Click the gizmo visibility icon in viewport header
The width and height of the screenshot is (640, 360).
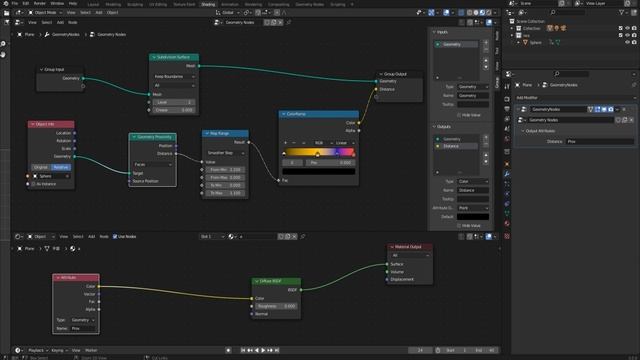click(x=431, y=13)
